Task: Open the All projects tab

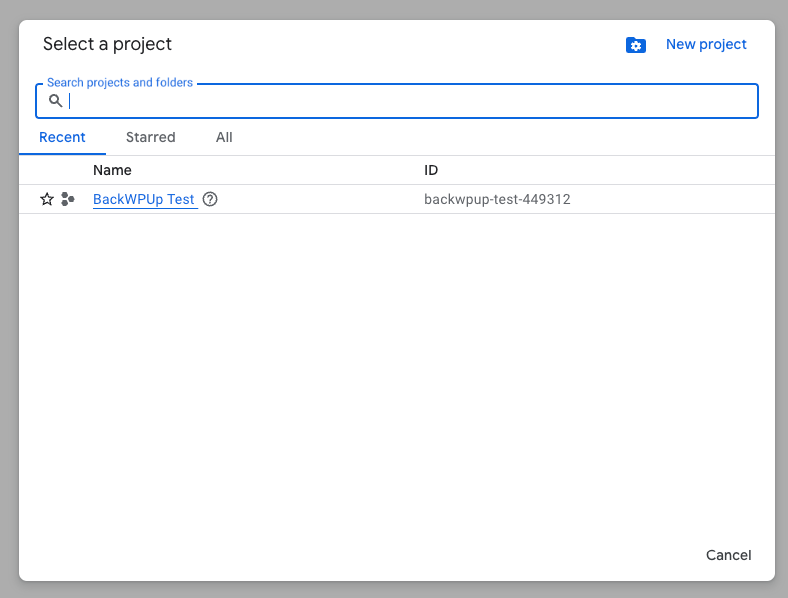Action: click(x=224, y=137)
